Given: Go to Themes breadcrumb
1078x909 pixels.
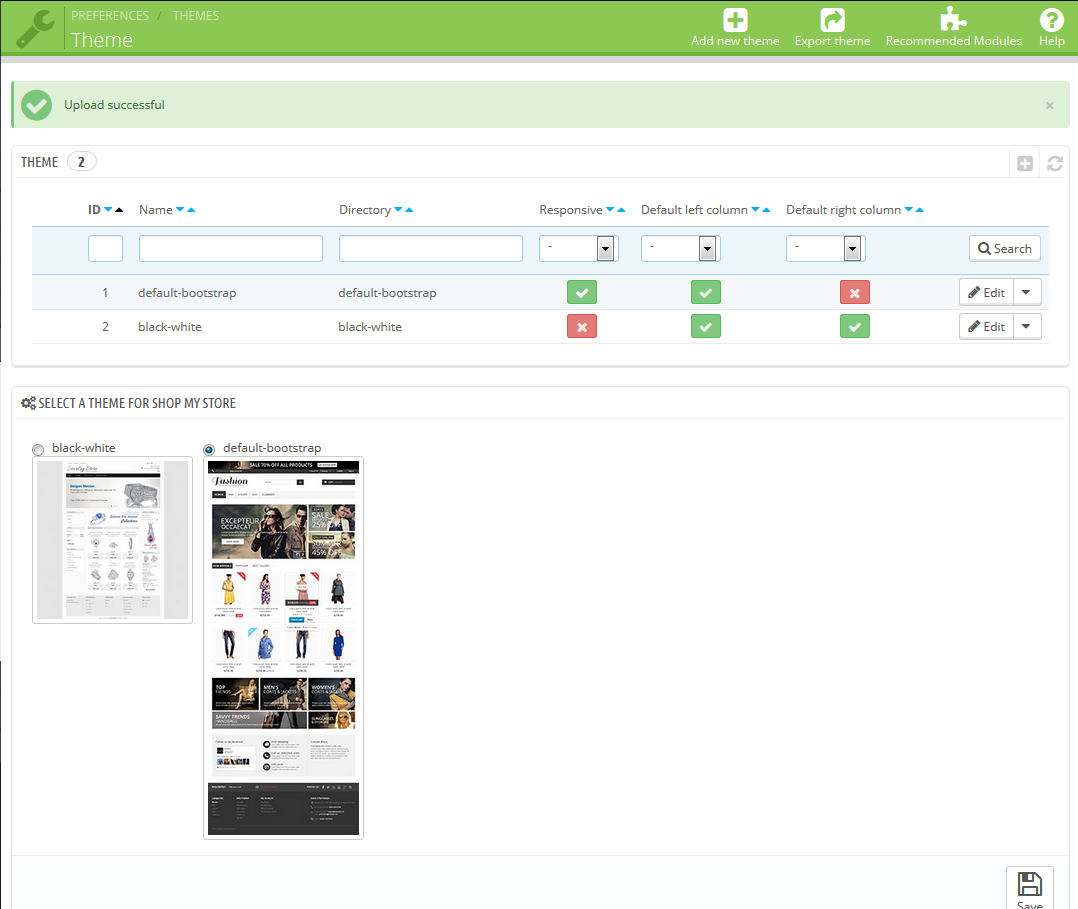Looking at the screenshot, I should [x=196, y=16].
